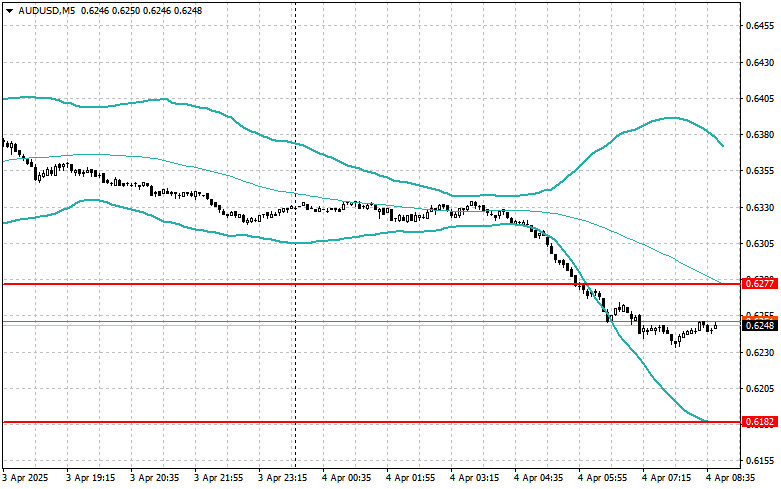781x489 pixels.
Task: Click the 4 Apr 08:35 time label
Action: (x=731, y=478)
